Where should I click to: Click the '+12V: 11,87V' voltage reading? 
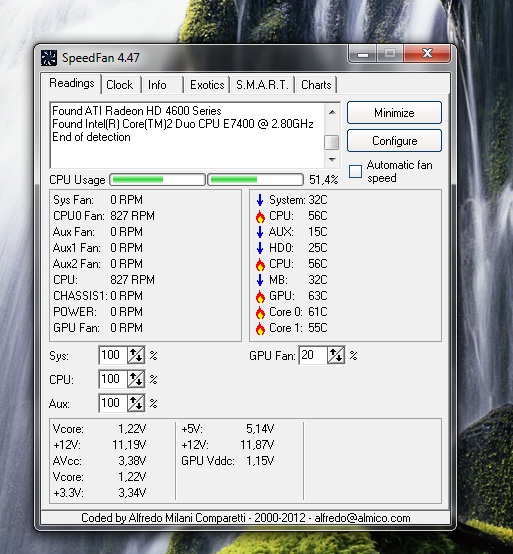pyautogui.click(x=228, y=445)
